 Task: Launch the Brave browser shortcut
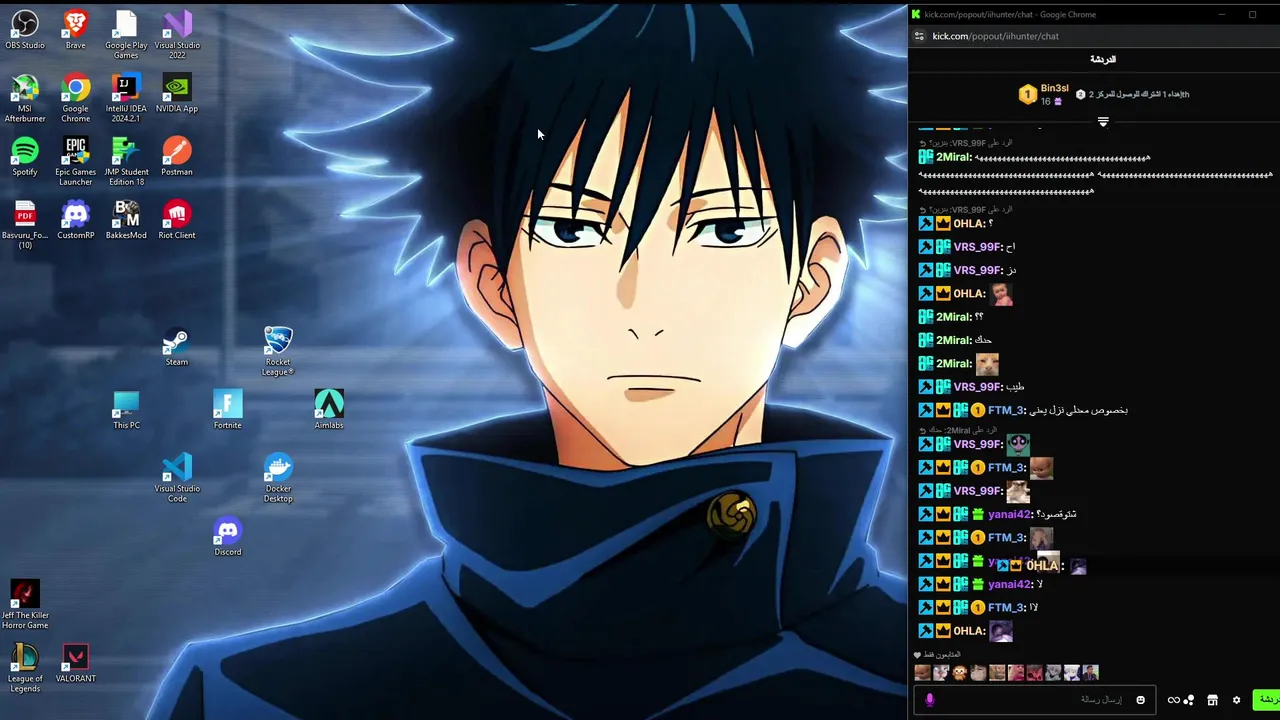[x=75, y=29]
